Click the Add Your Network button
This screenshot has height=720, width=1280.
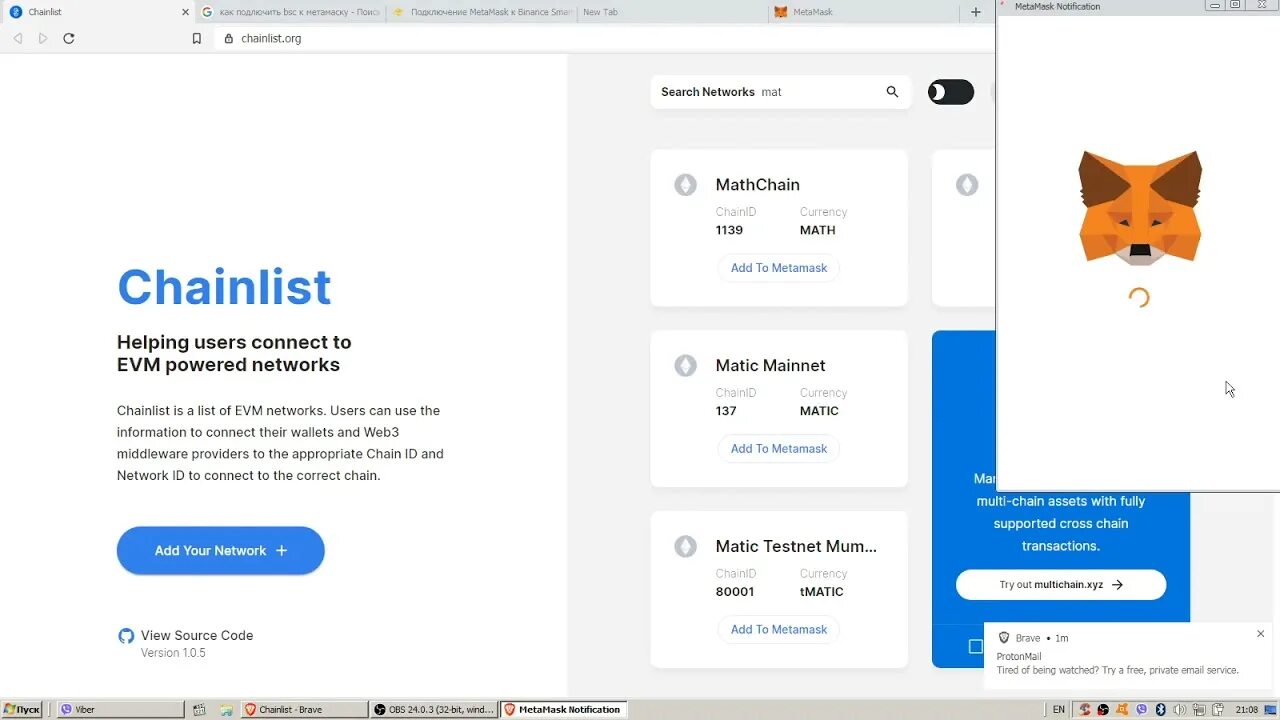coord(221,551)
